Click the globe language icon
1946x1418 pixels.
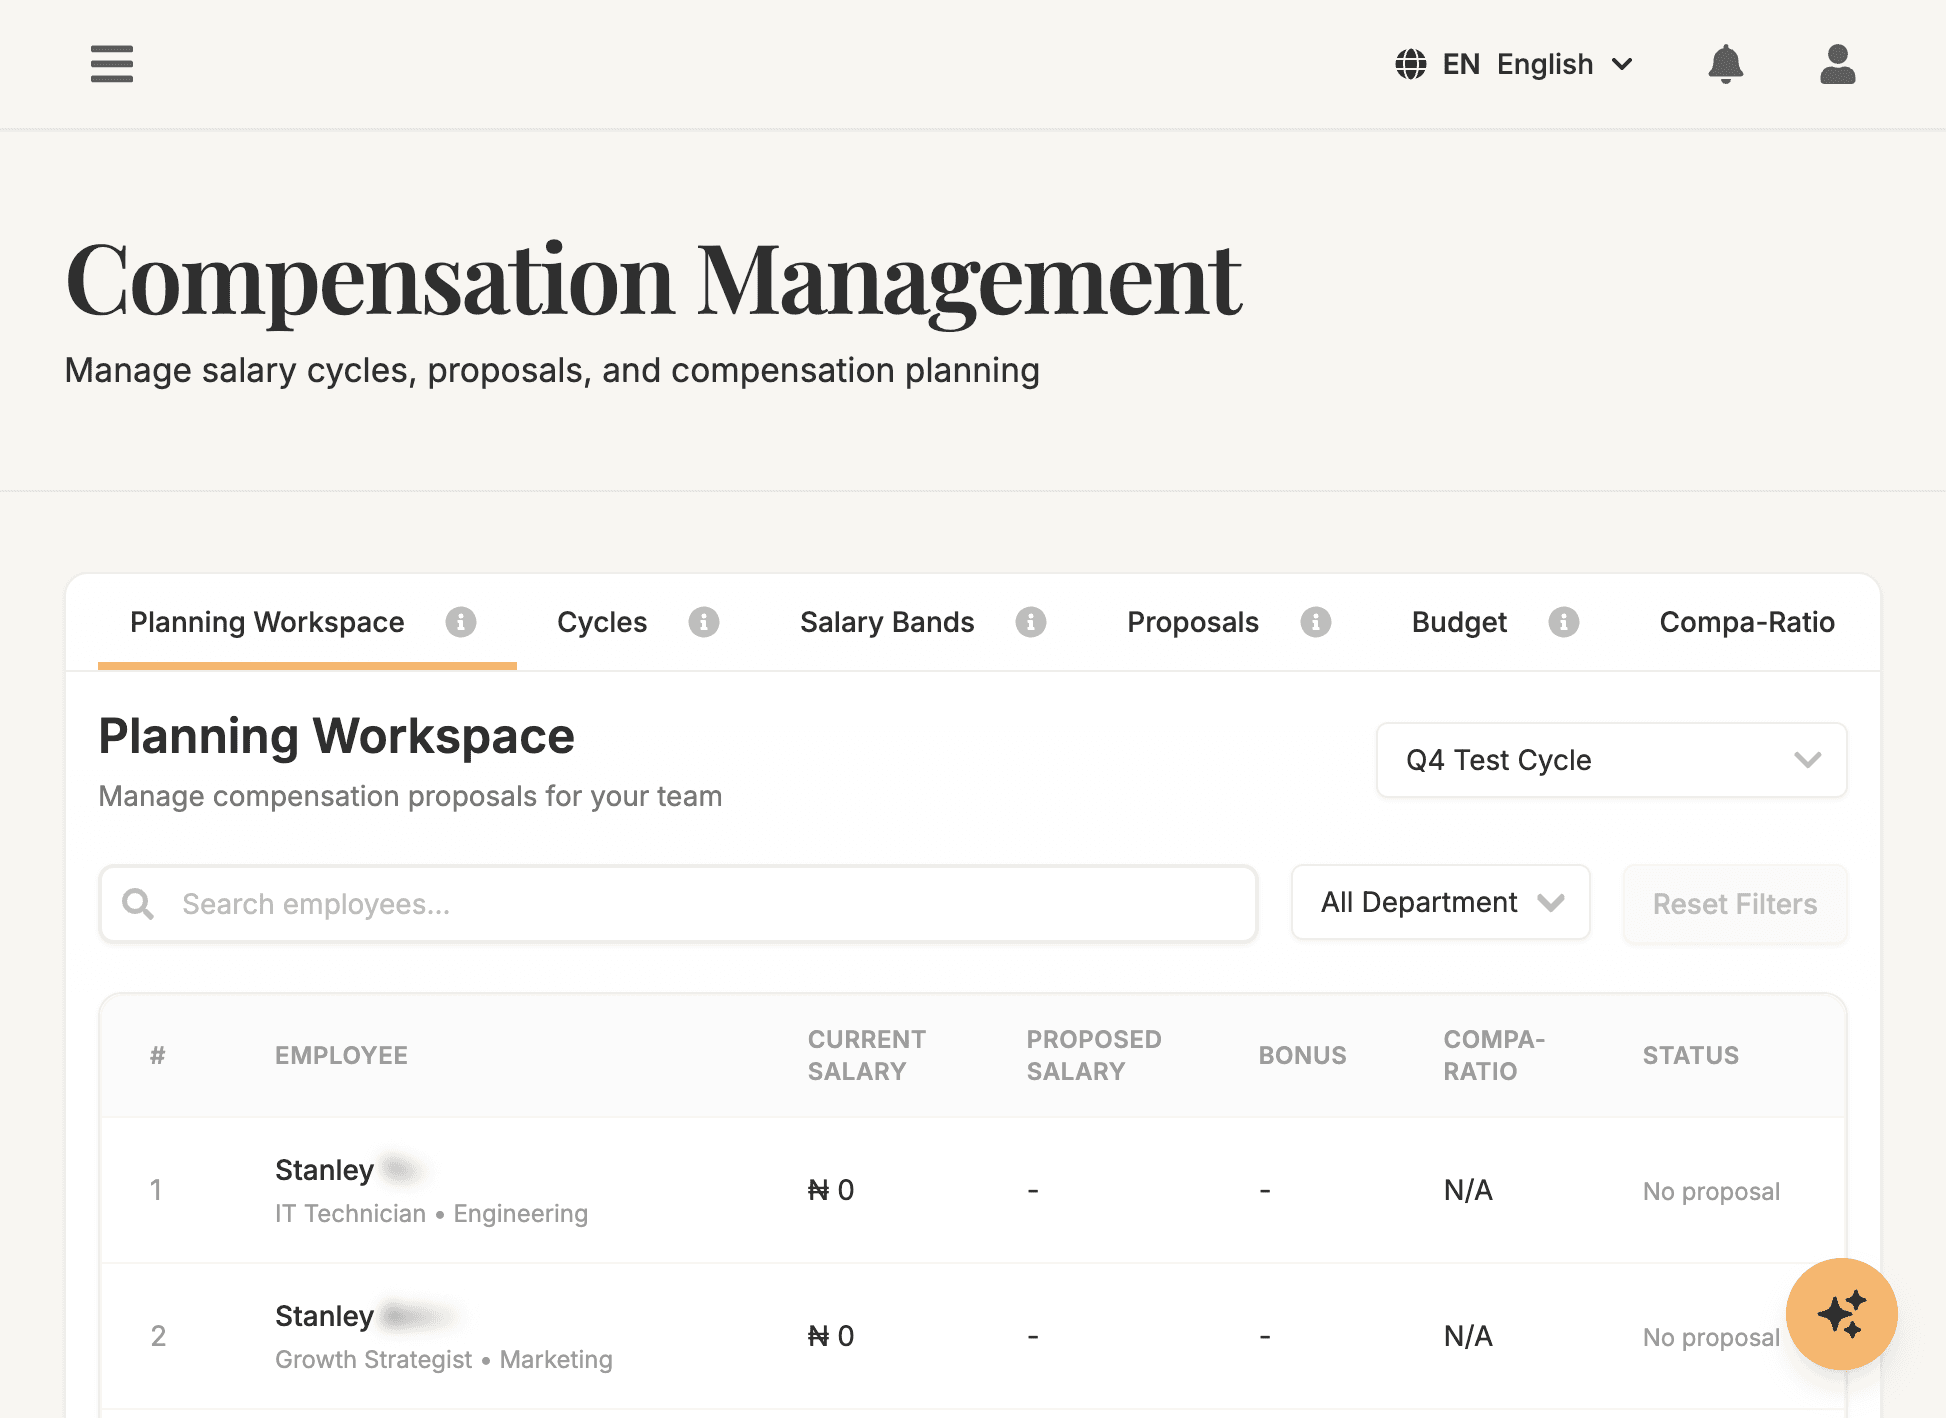(1410, 64)
